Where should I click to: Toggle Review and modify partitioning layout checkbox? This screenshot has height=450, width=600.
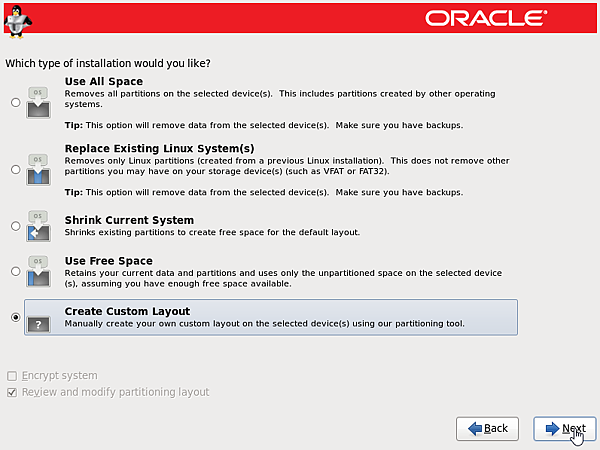coord(12,392)
